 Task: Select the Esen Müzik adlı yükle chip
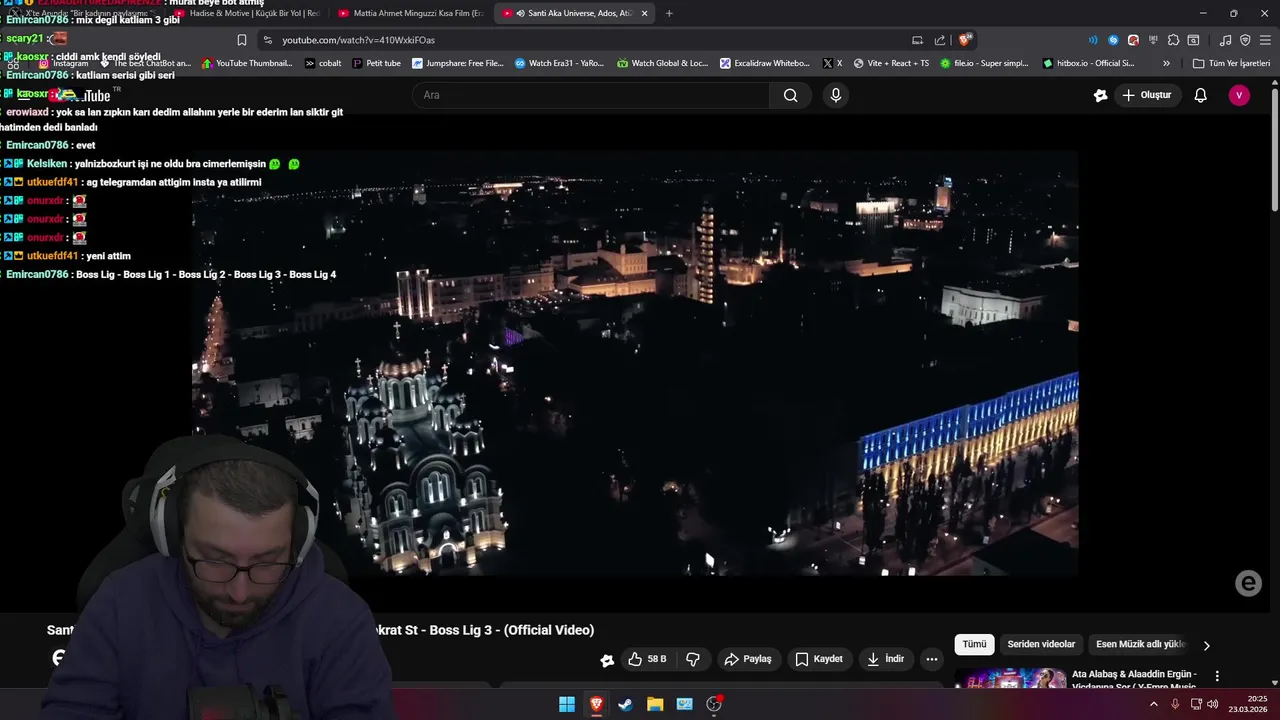click(x=1140, y=645)
